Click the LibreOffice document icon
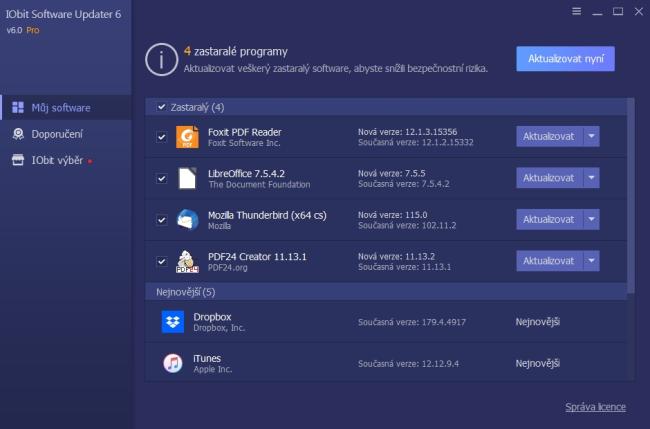 (x=187, y=178)
